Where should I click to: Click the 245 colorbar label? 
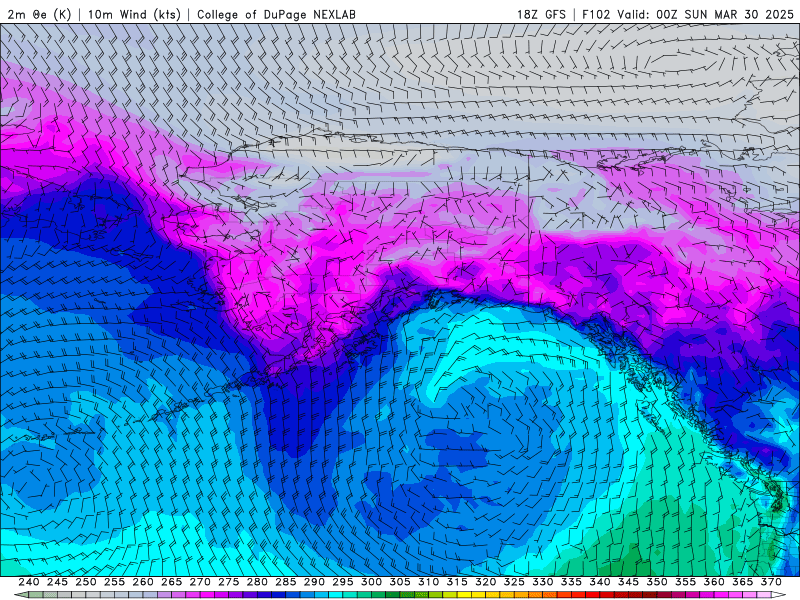click(x=57, y=582)
